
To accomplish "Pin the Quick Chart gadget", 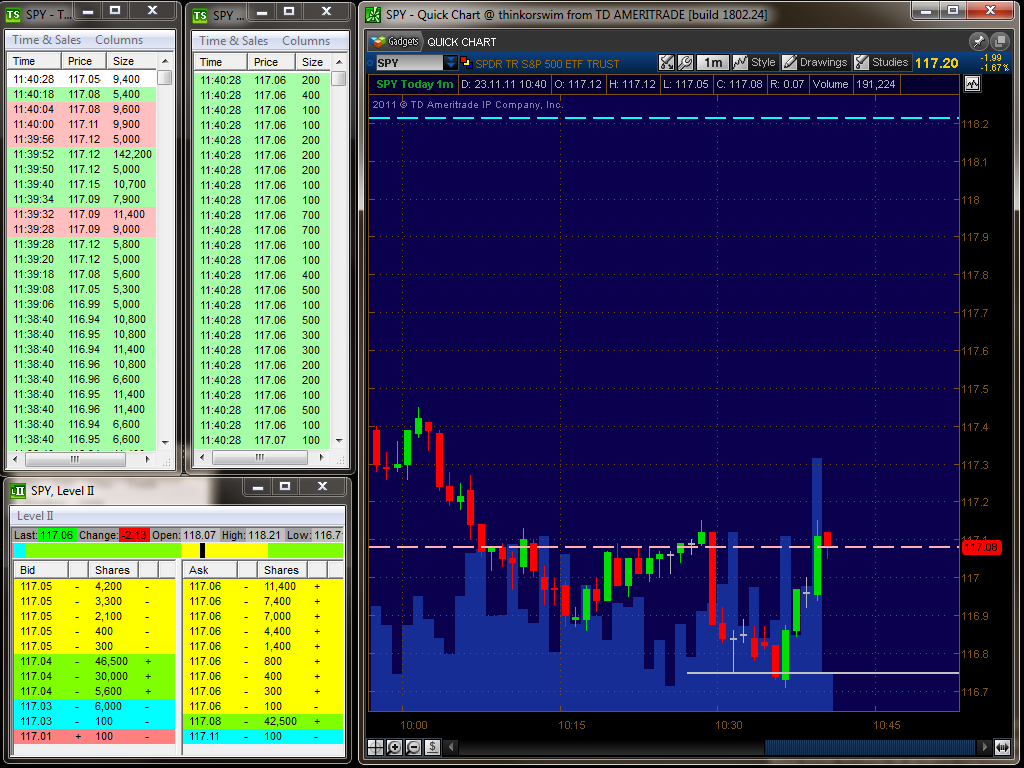I will pos(978,41).
